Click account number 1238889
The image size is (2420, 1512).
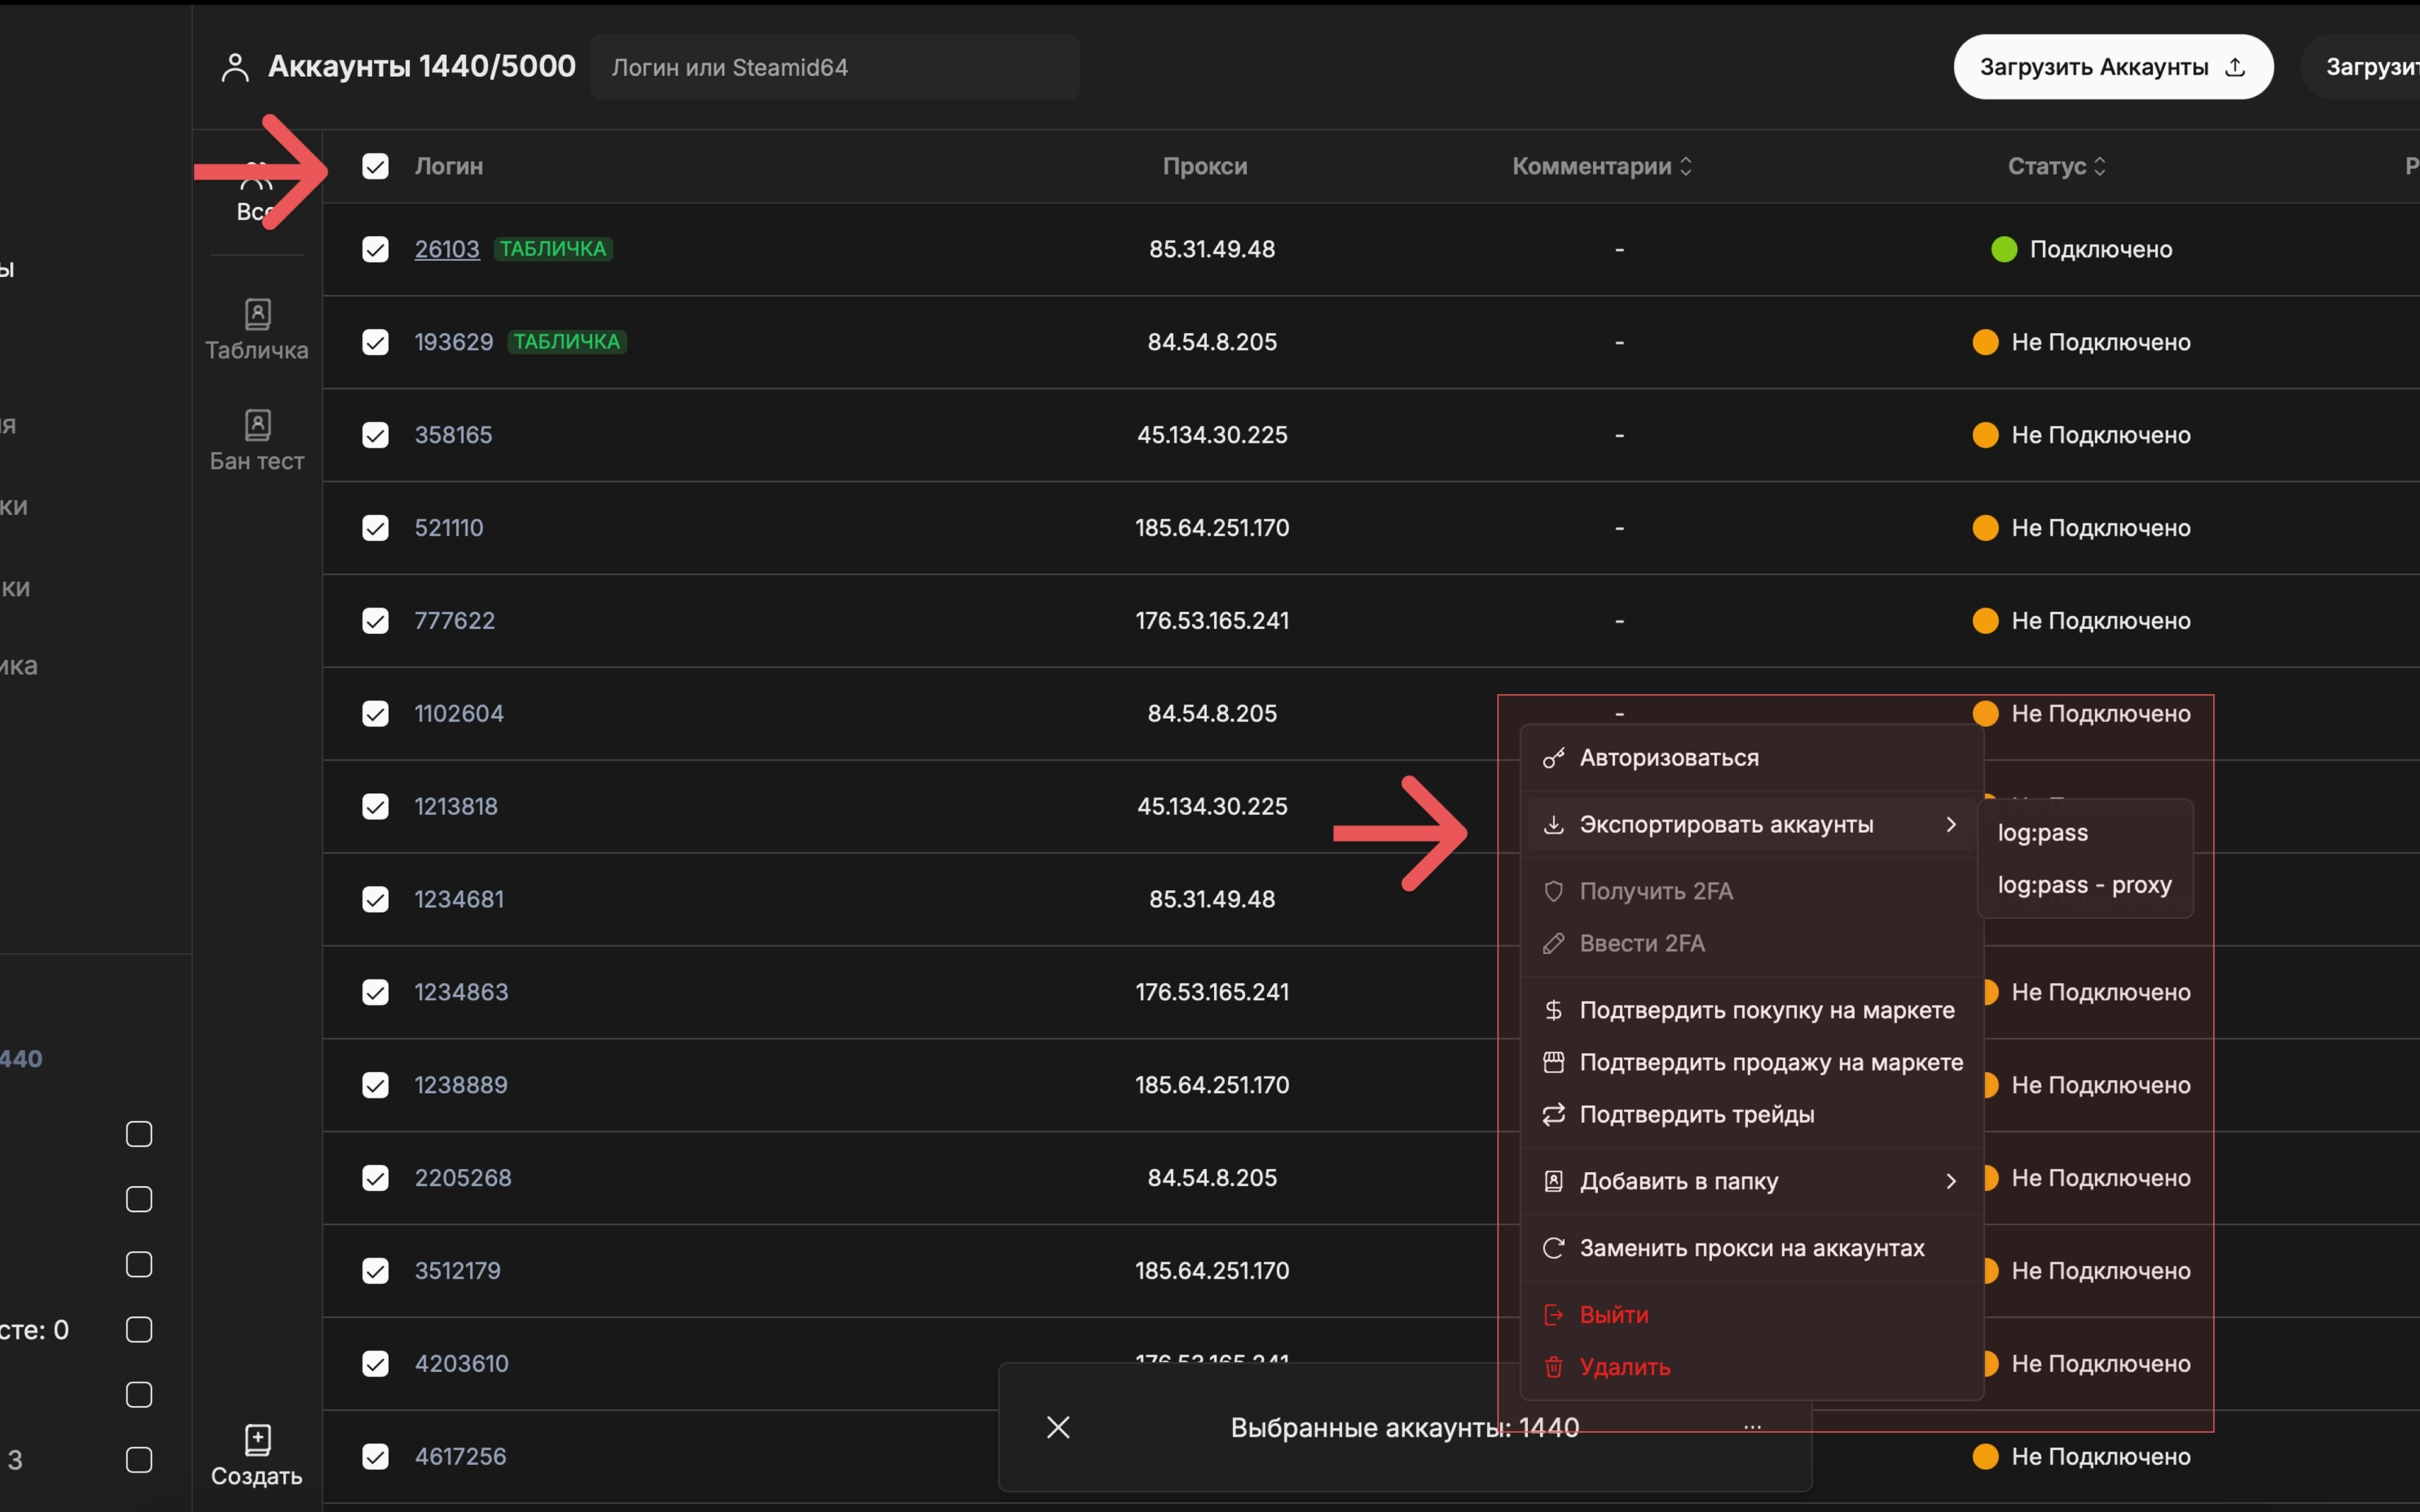[x=461, y=1085]
